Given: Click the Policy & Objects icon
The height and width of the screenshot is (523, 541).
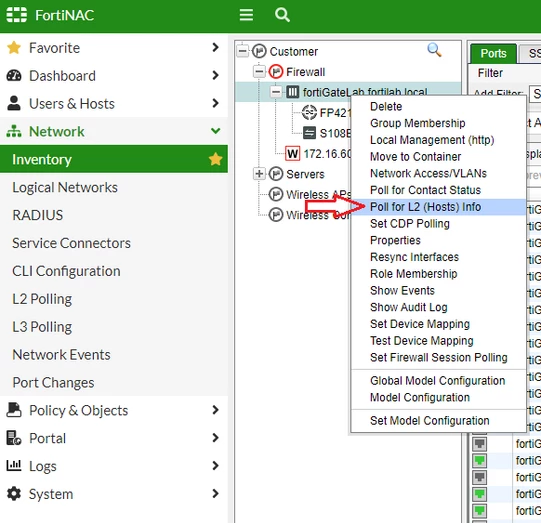Looking at the screenshot, I should 14,410.
